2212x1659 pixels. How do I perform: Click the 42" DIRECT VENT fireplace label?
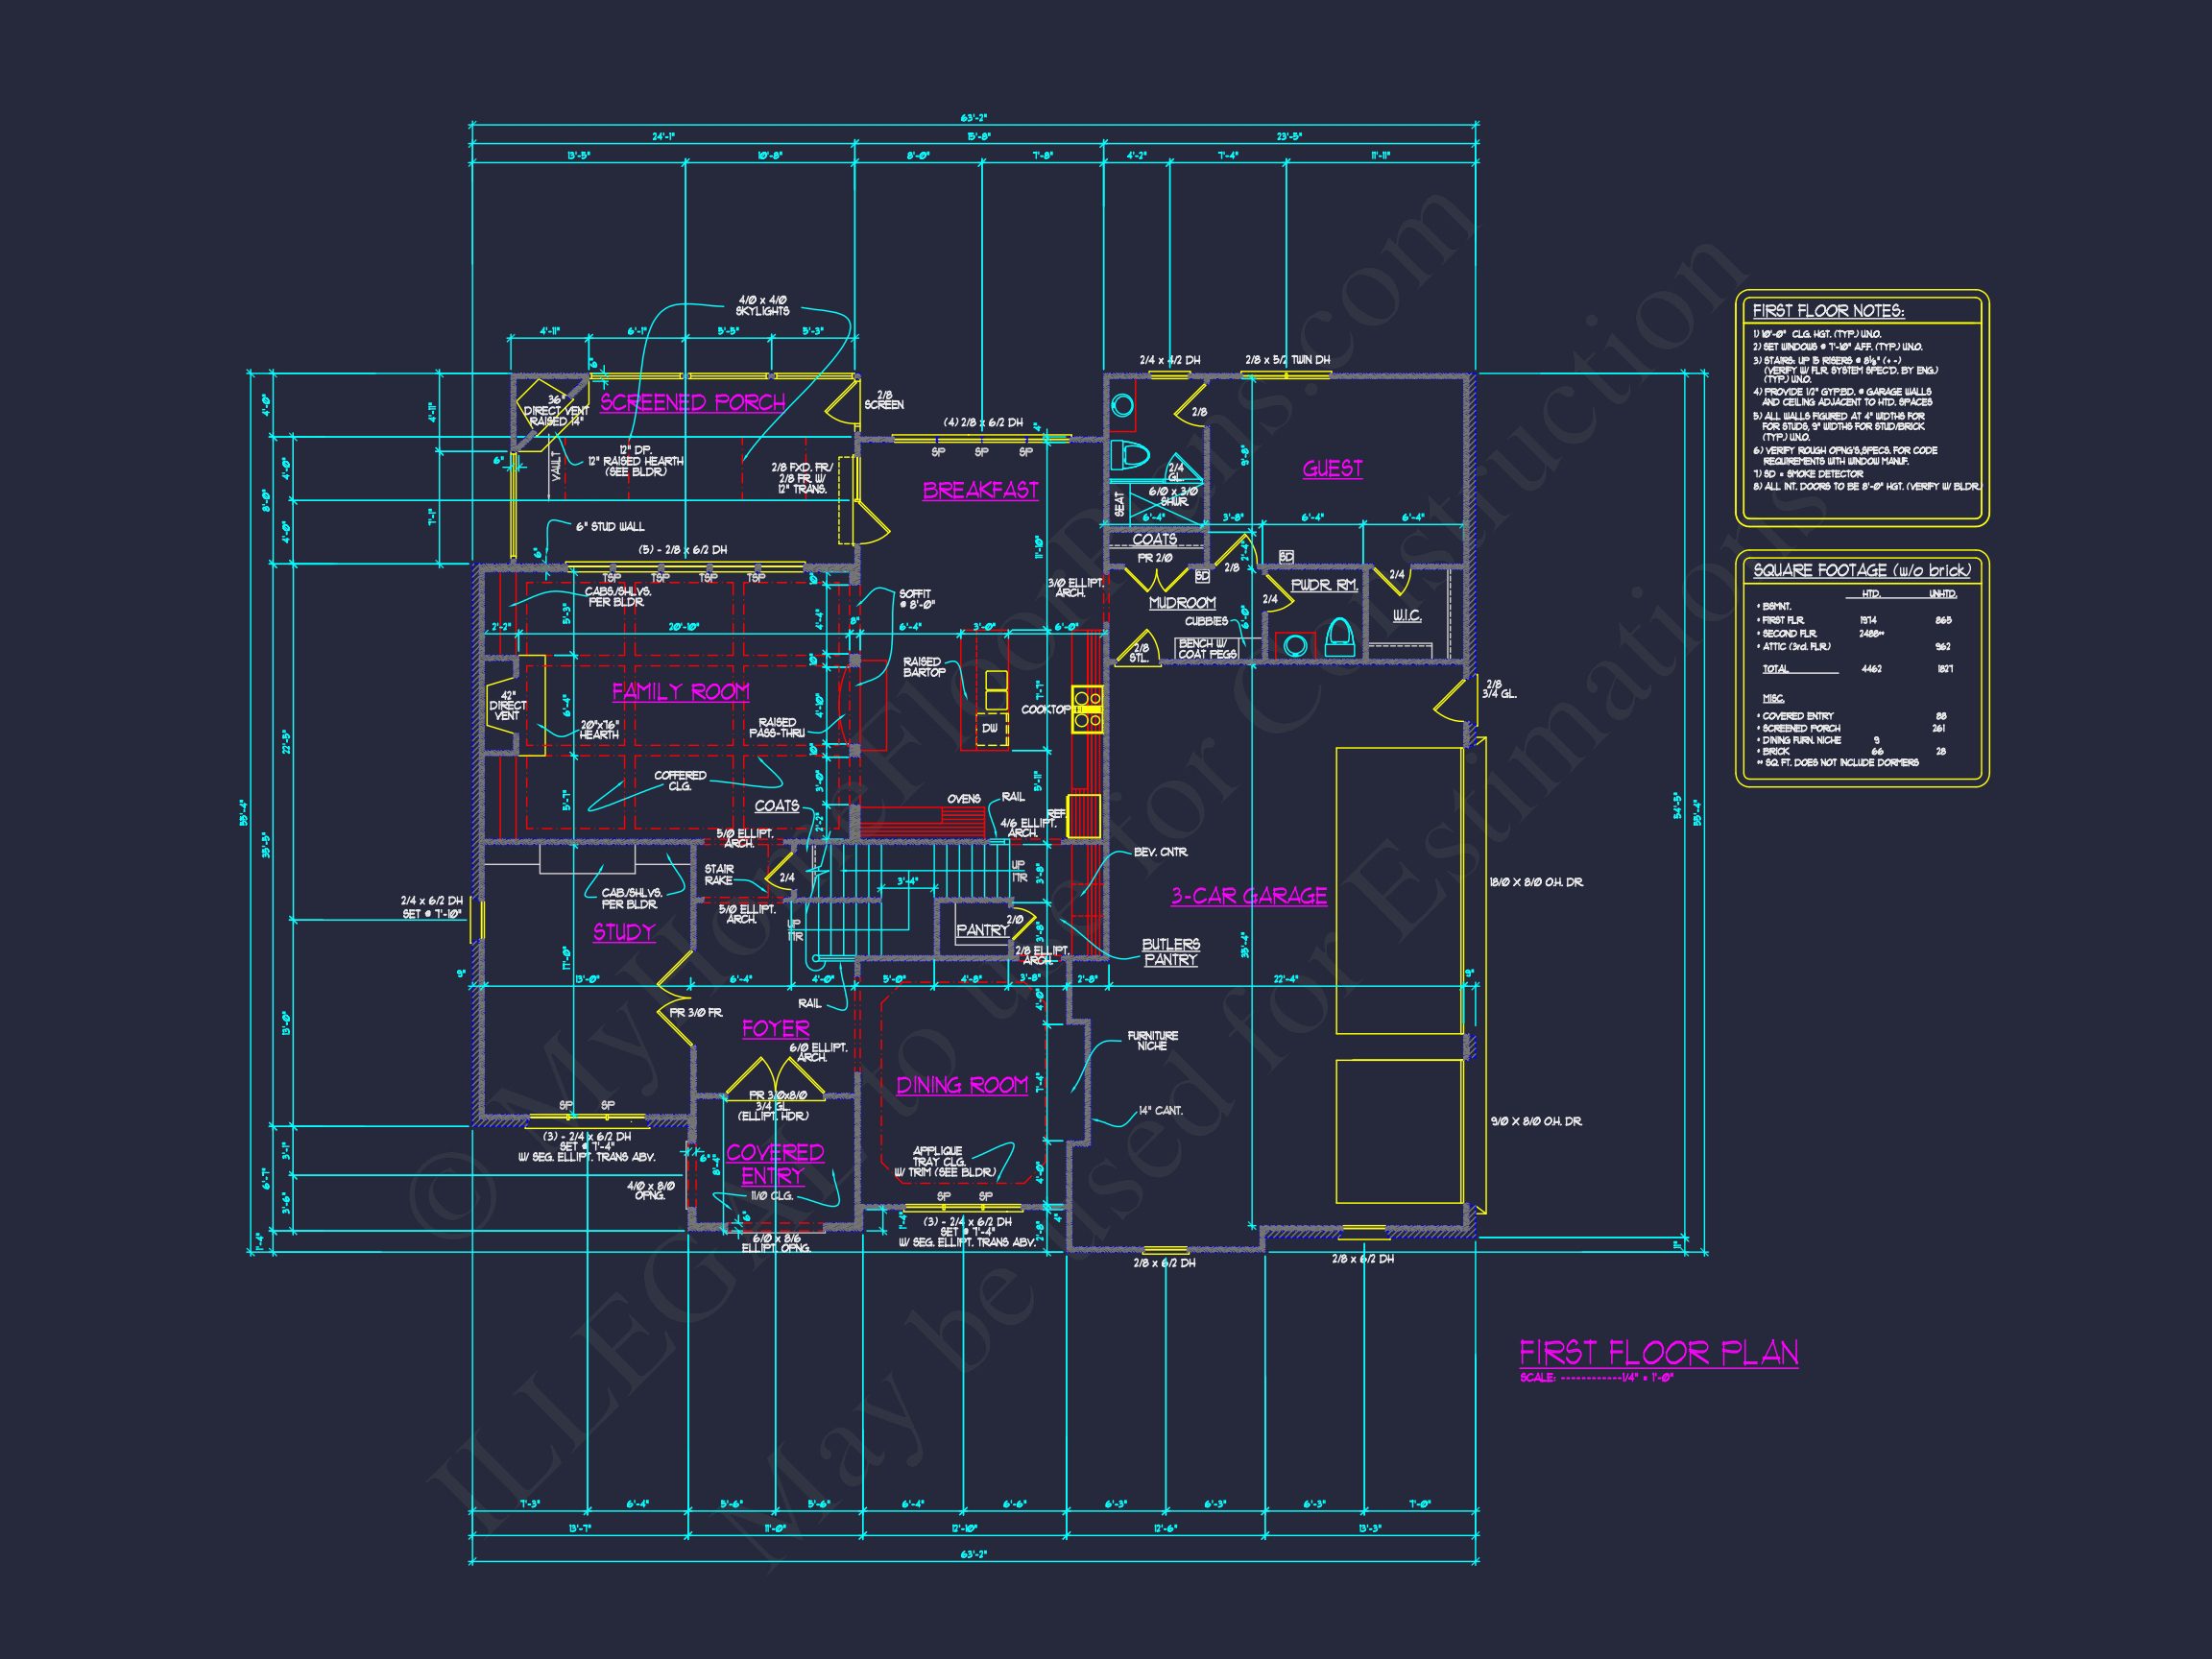tap(508, 705)
